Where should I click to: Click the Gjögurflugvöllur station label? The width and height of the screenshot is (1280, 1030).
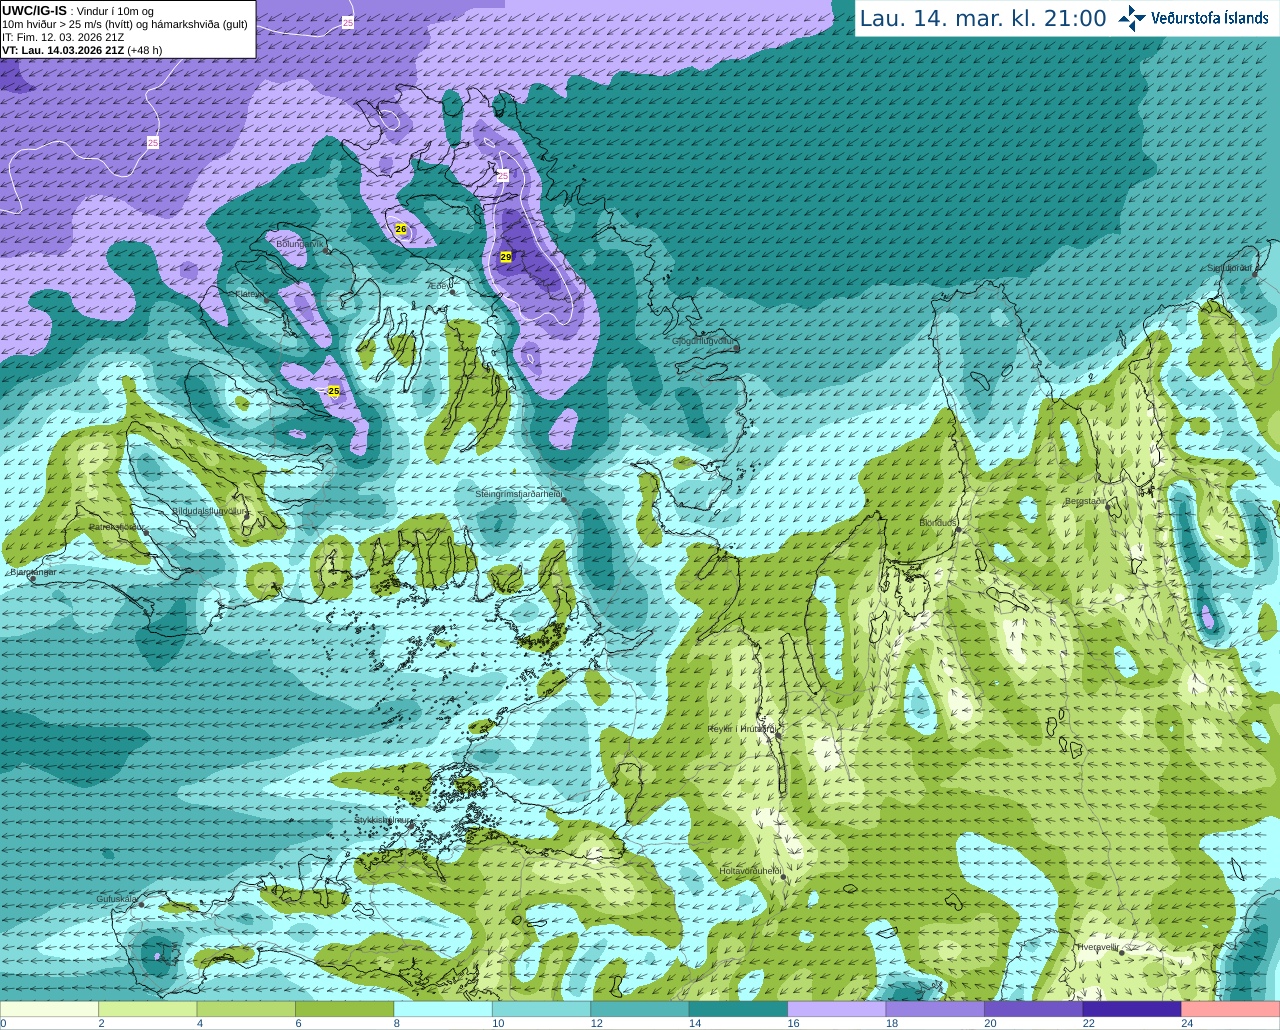pyautogui.click(x=704, y=341)
